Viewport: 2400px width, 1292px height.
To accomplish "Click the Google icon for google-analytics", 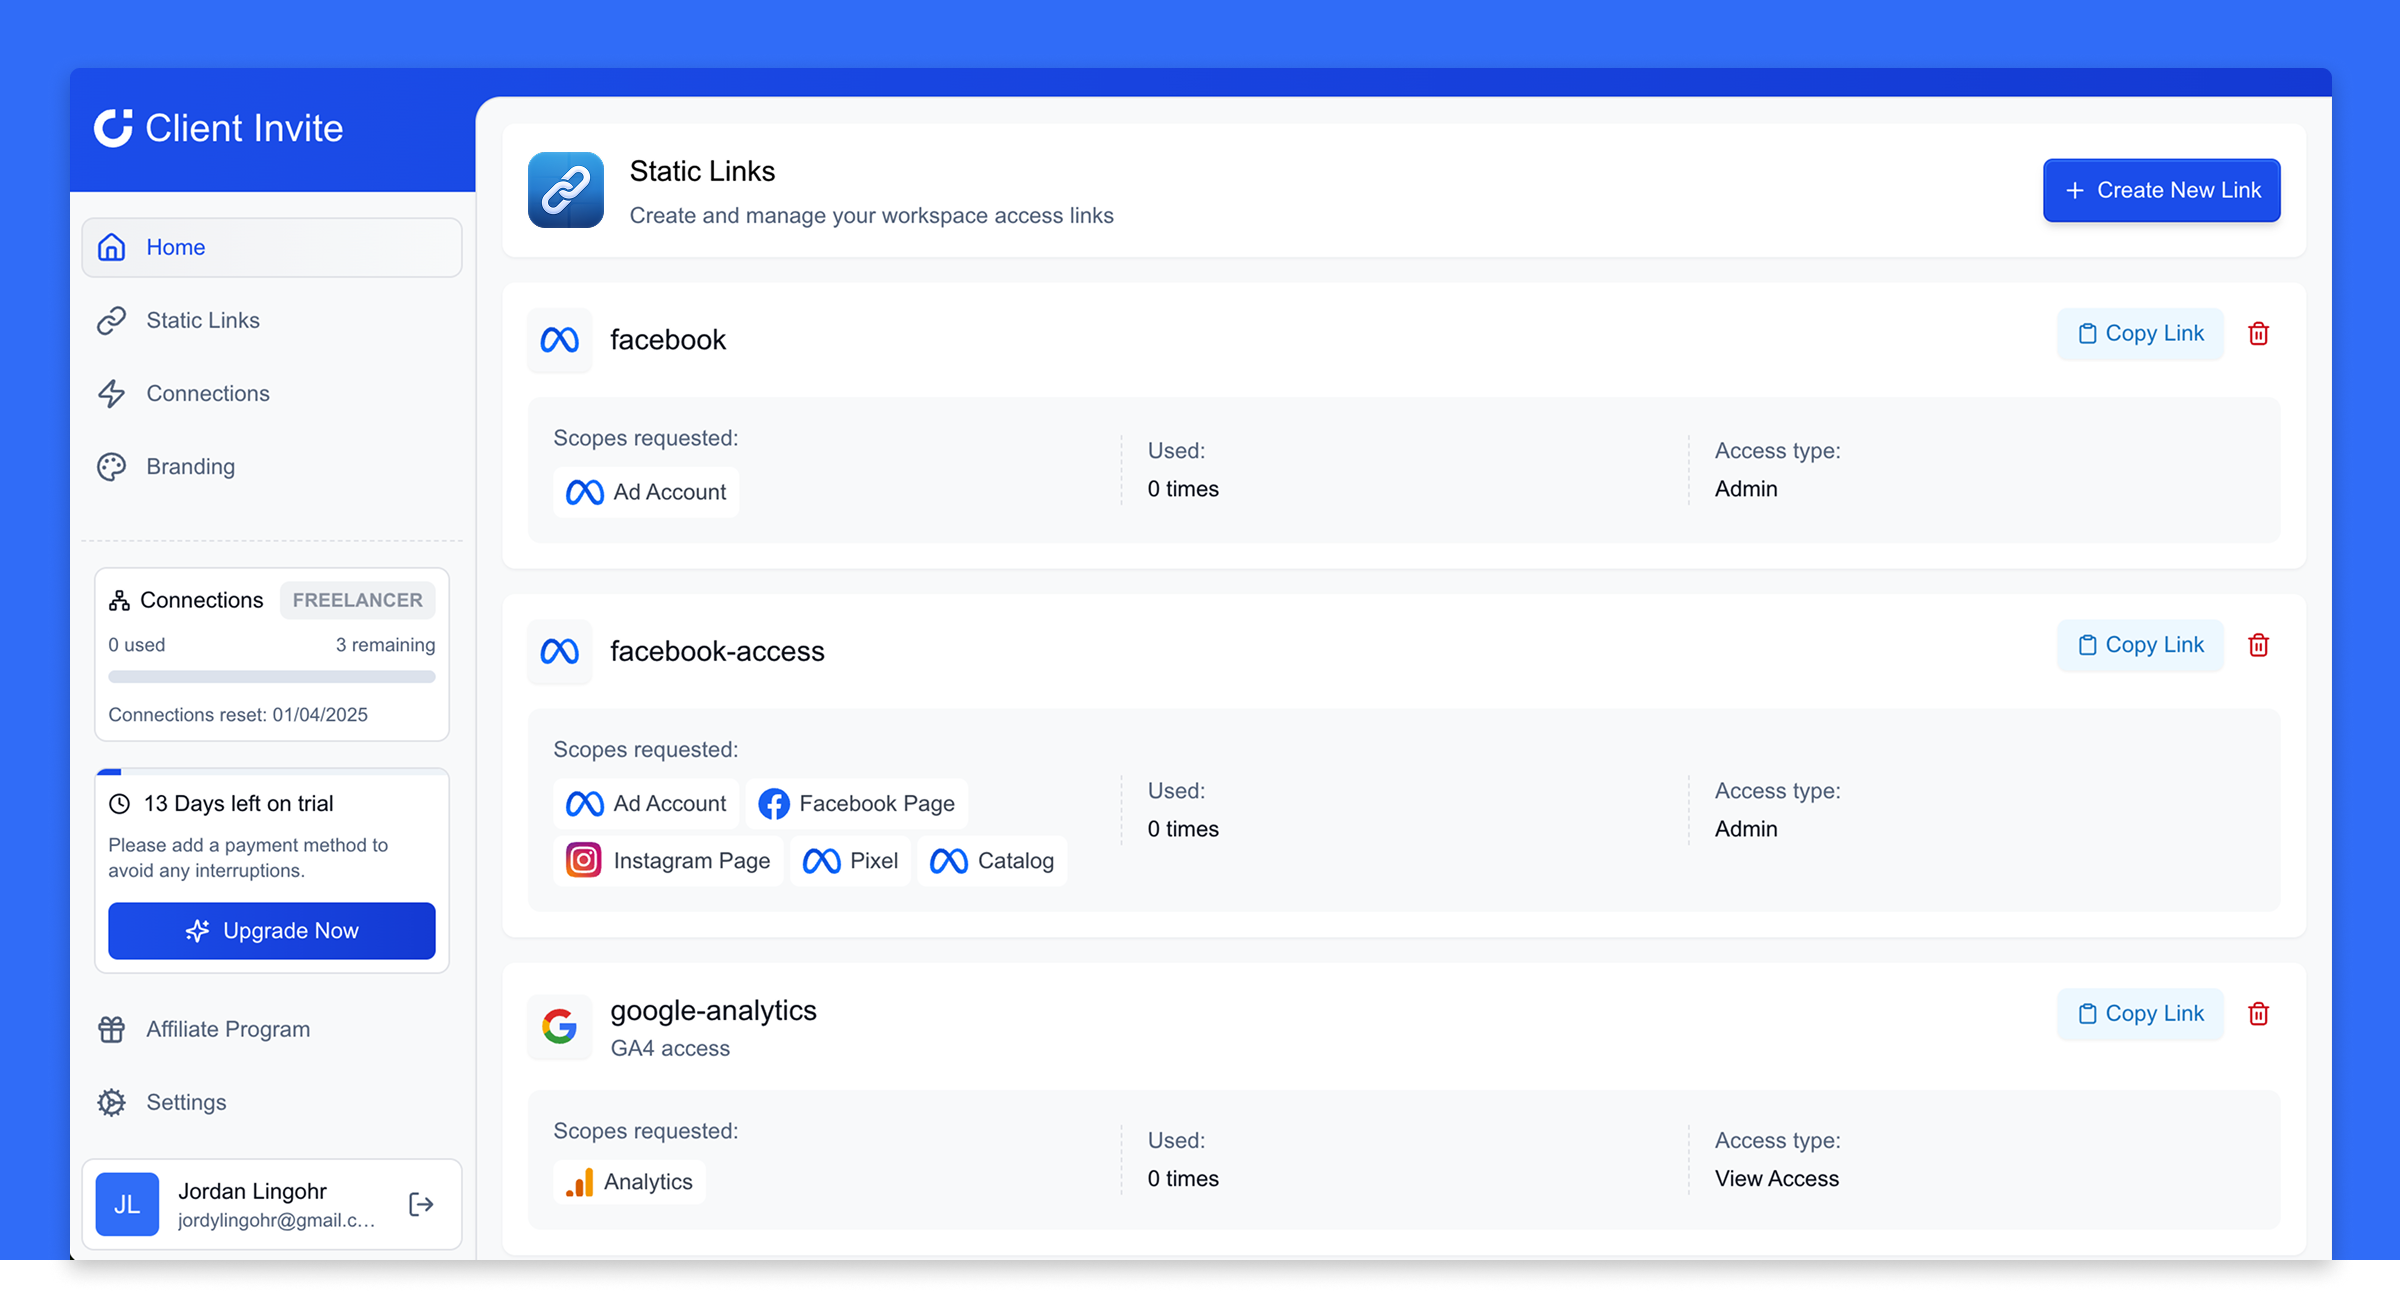I will click(560, 1026).
